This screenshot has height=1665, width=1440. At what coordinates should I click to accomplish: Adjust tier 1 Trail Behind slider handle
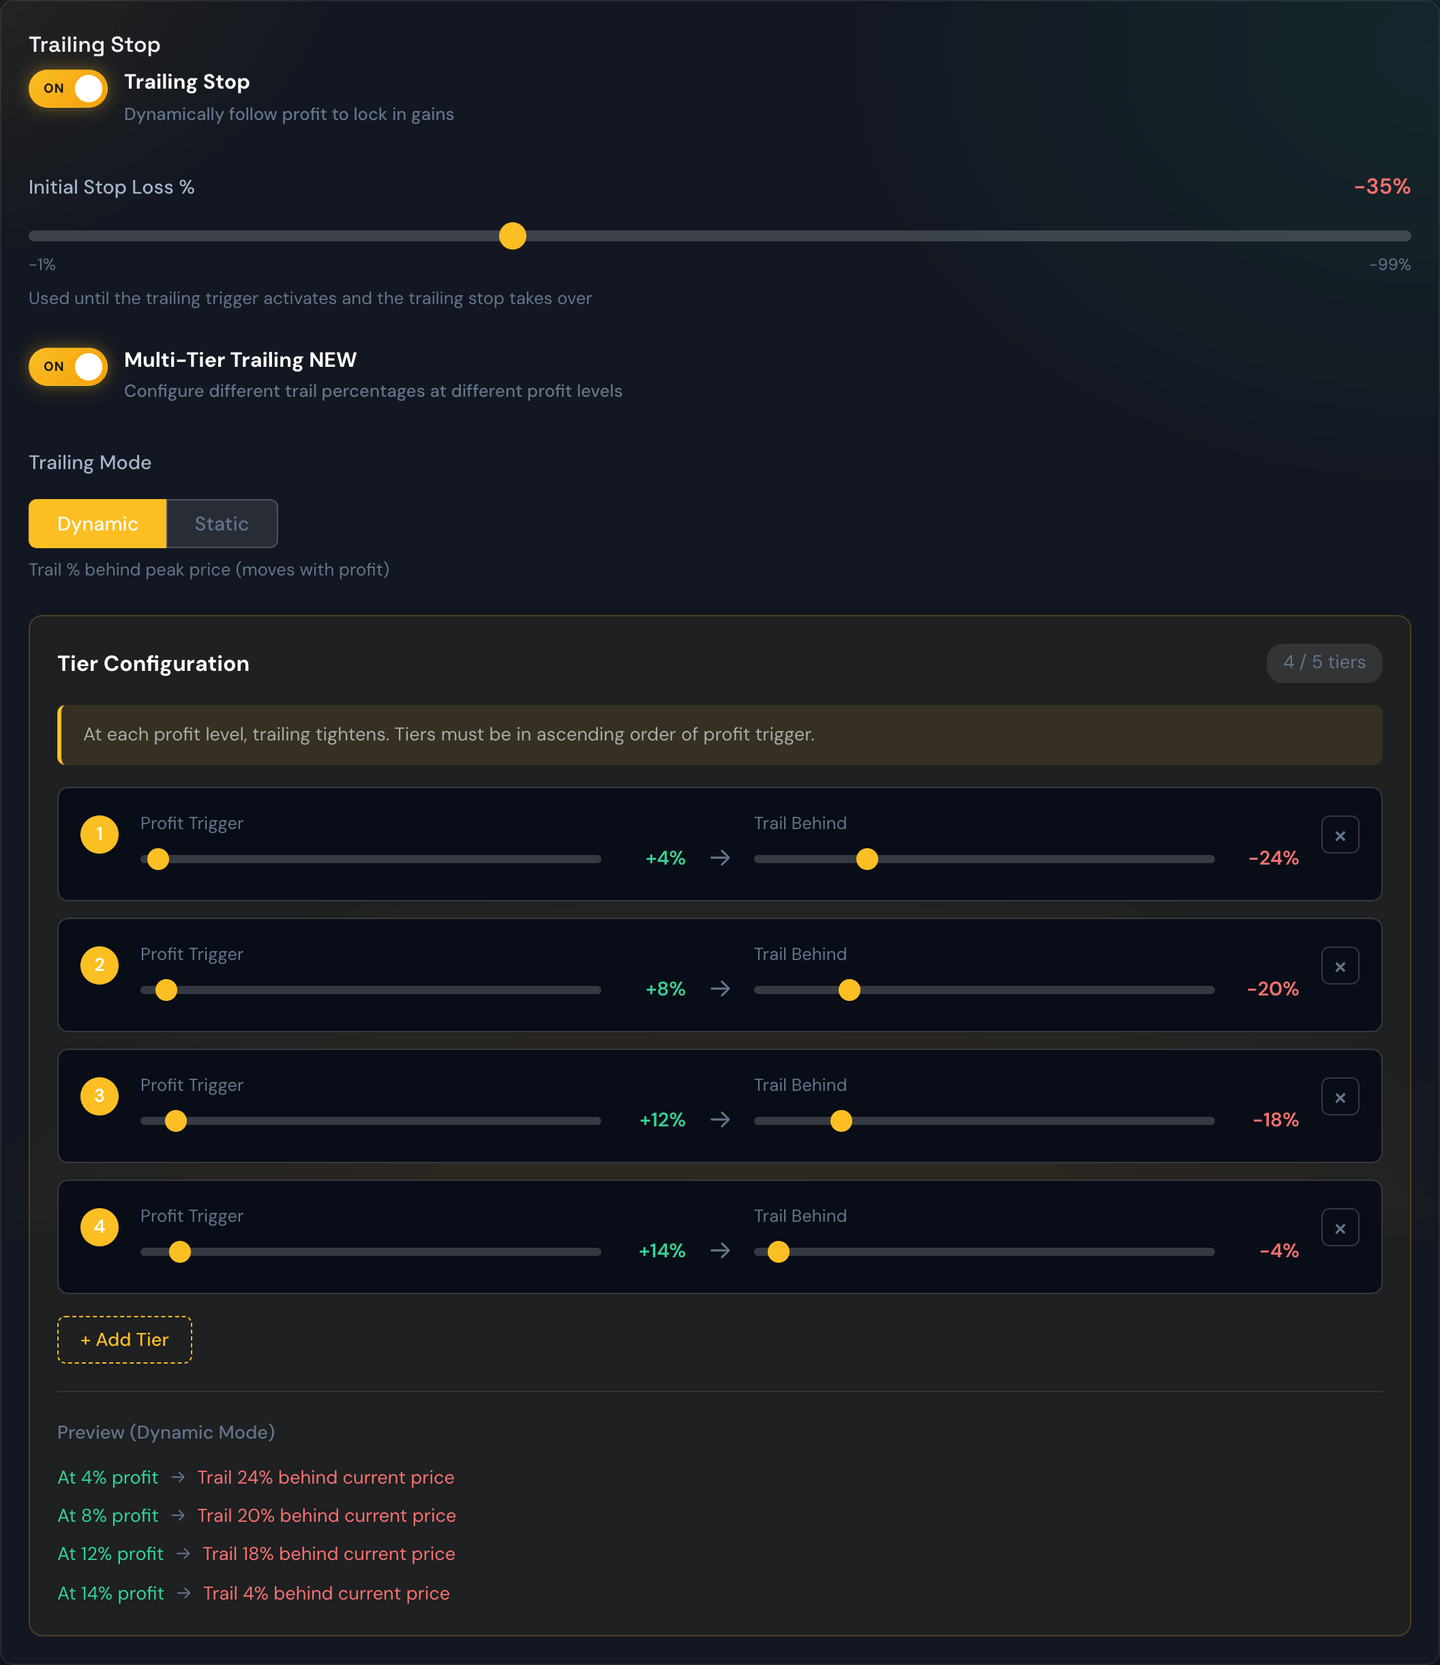[x=867, y=859]
